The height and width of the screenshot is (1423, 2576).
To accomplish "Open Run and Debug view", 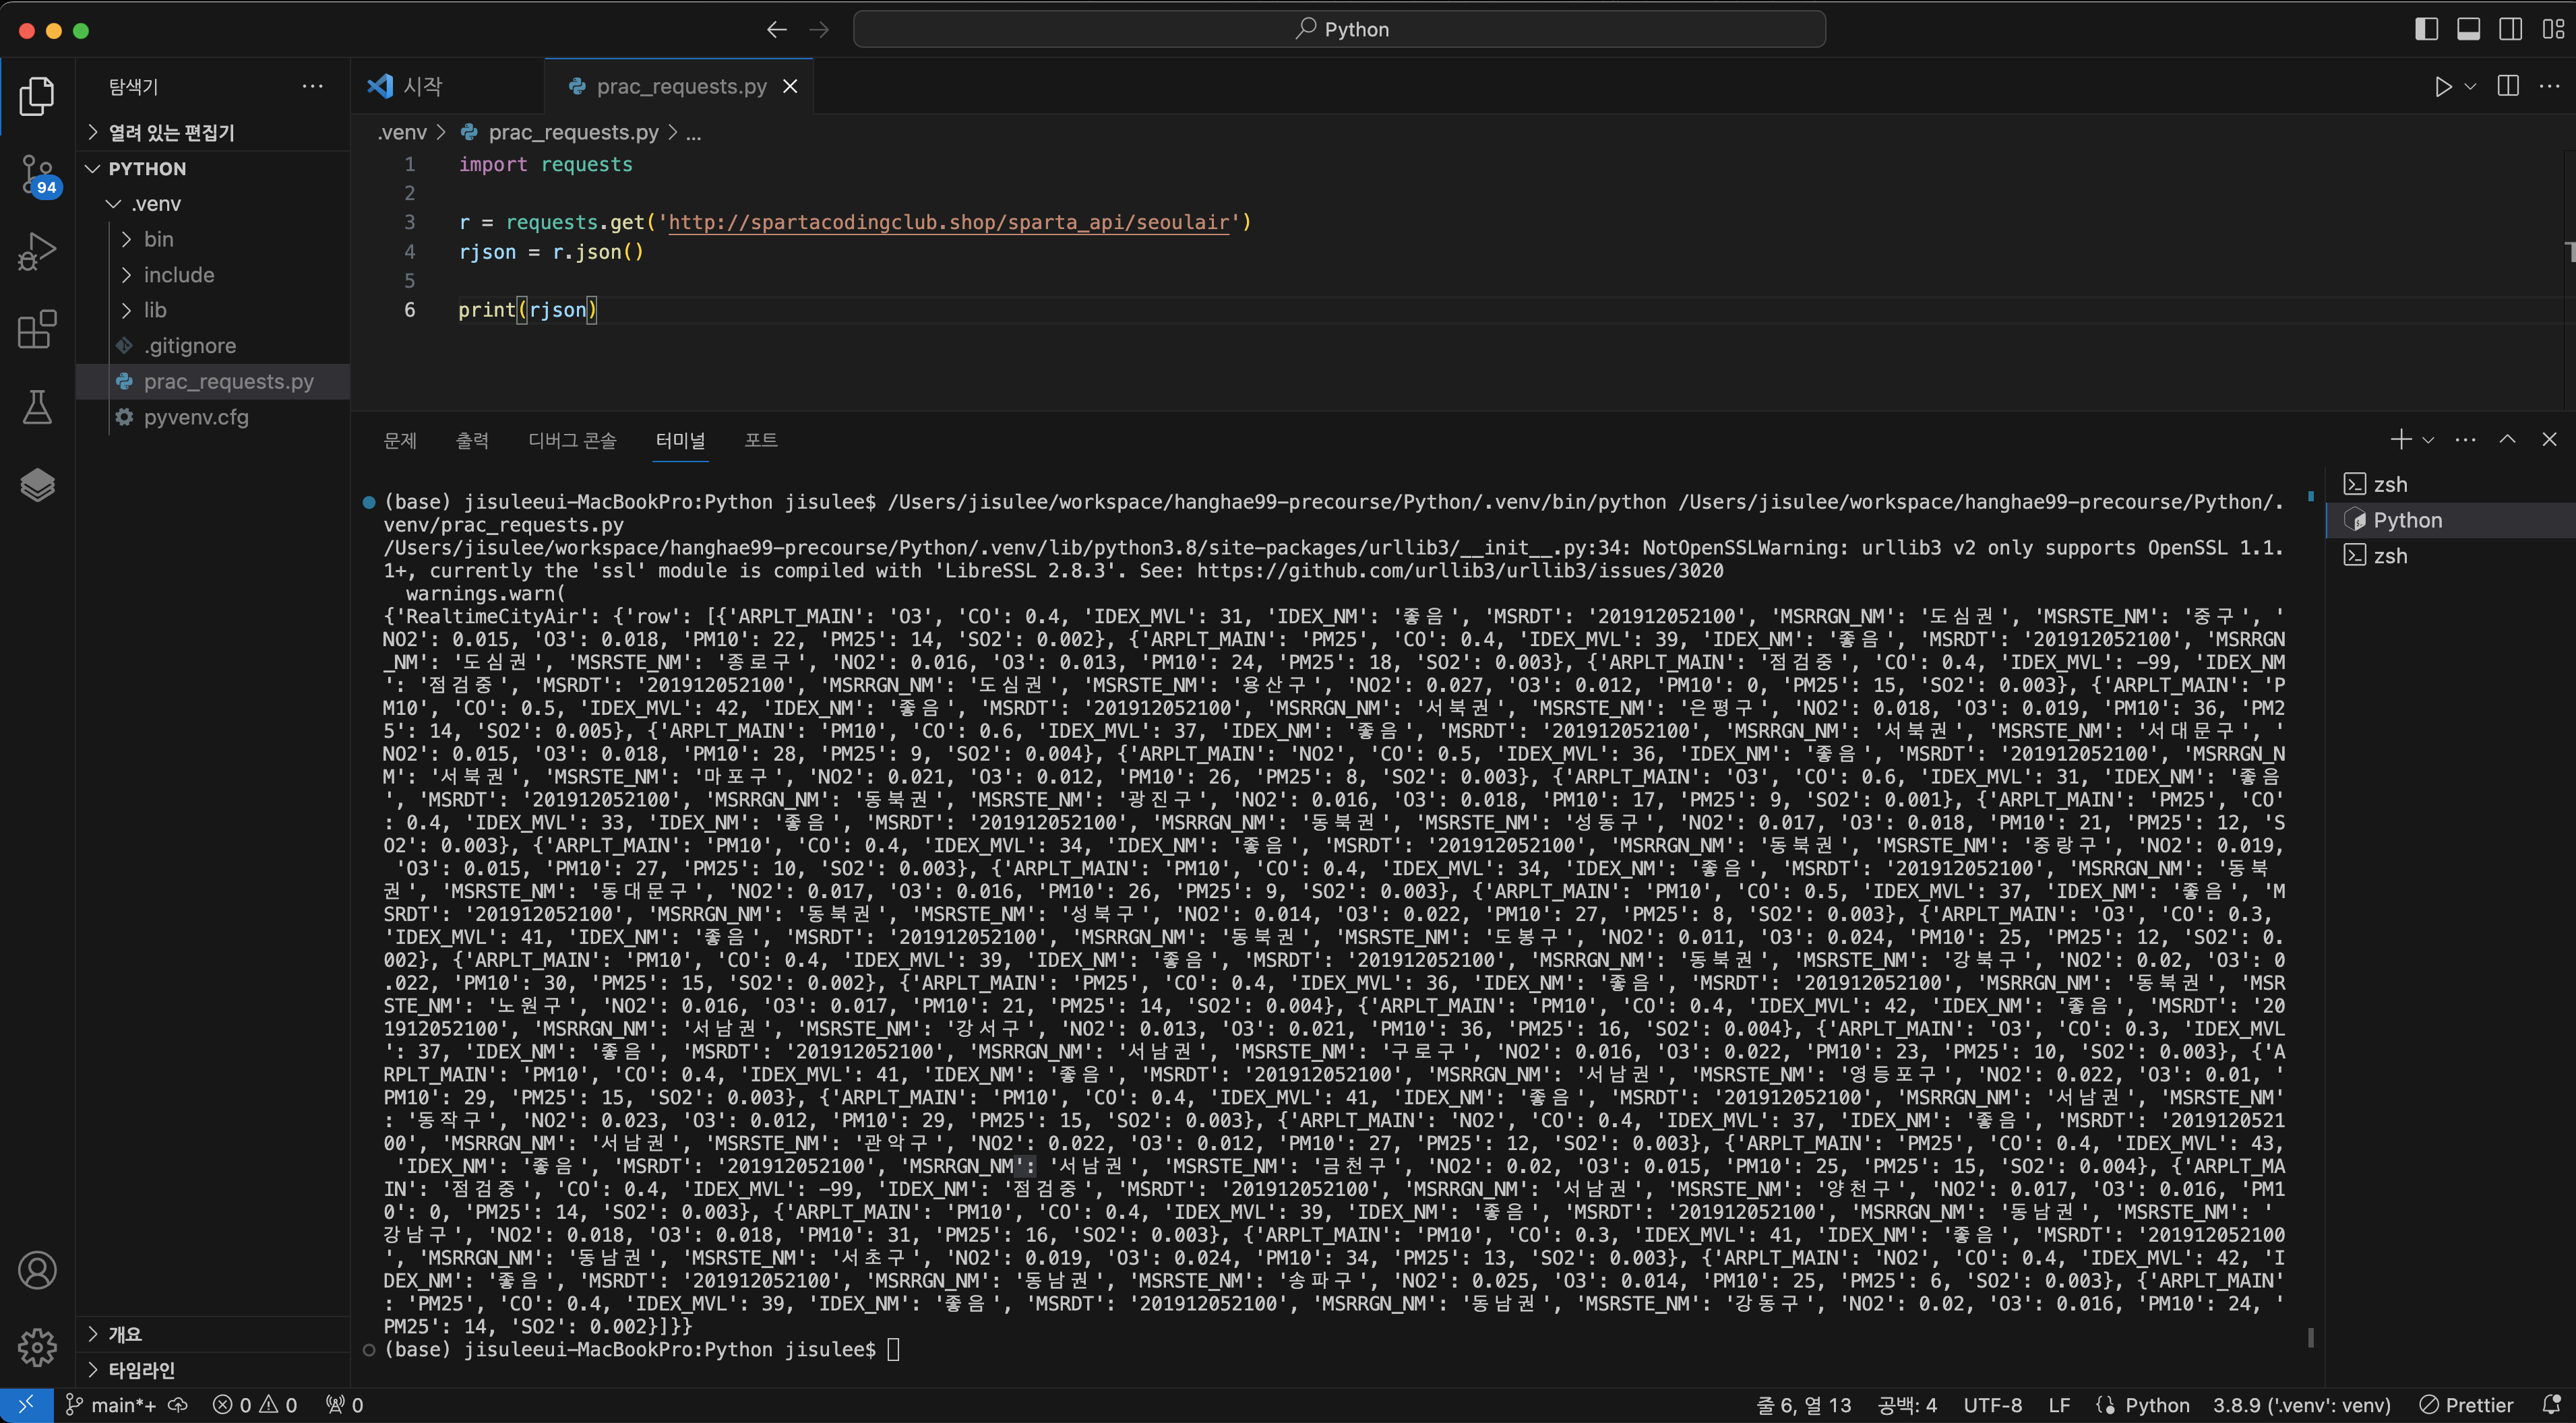I will click(37, 251).
